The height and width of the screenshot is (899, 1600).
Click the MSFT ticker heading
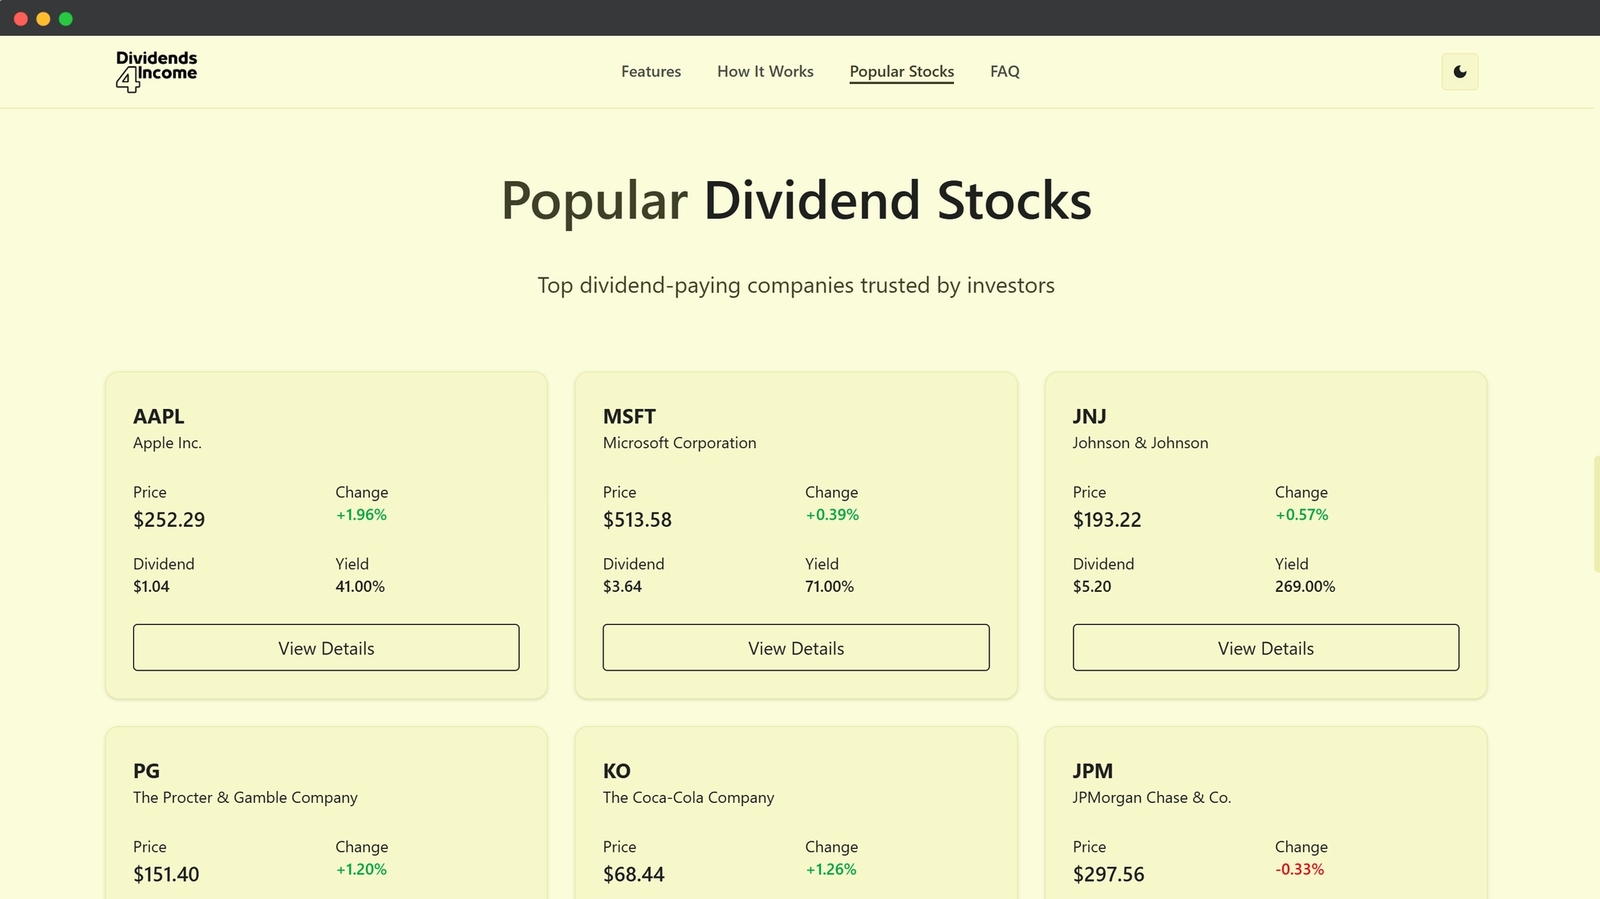click(x=629, y=417)
